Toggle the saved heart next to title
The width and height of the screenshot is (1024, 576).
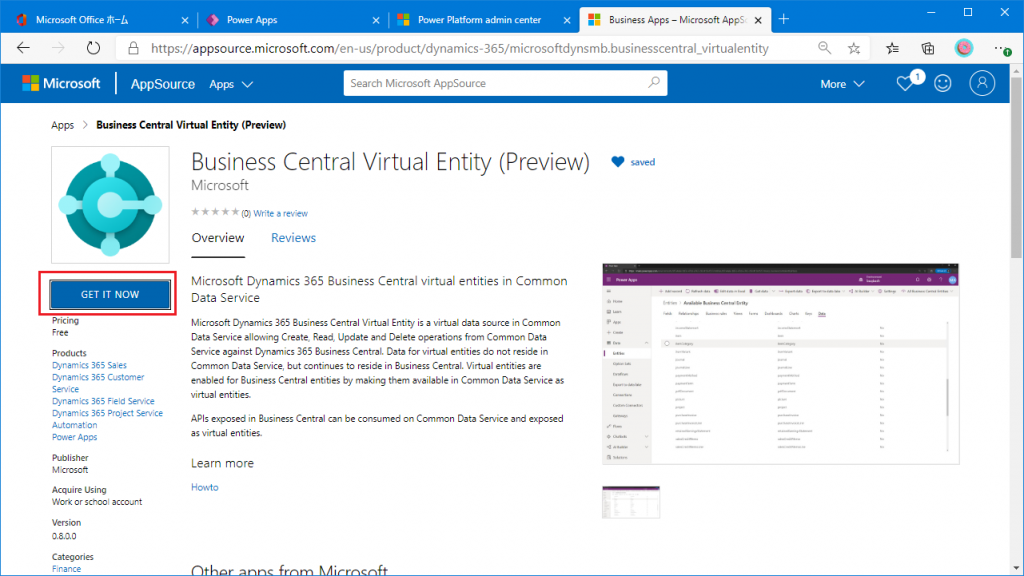pos(618,162)
